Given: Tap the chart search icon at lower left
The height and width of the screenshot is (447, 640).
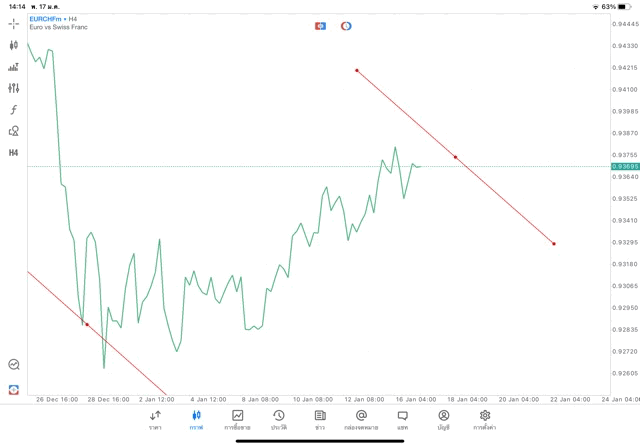Looking at the screenshot, I should coord(13,365).
